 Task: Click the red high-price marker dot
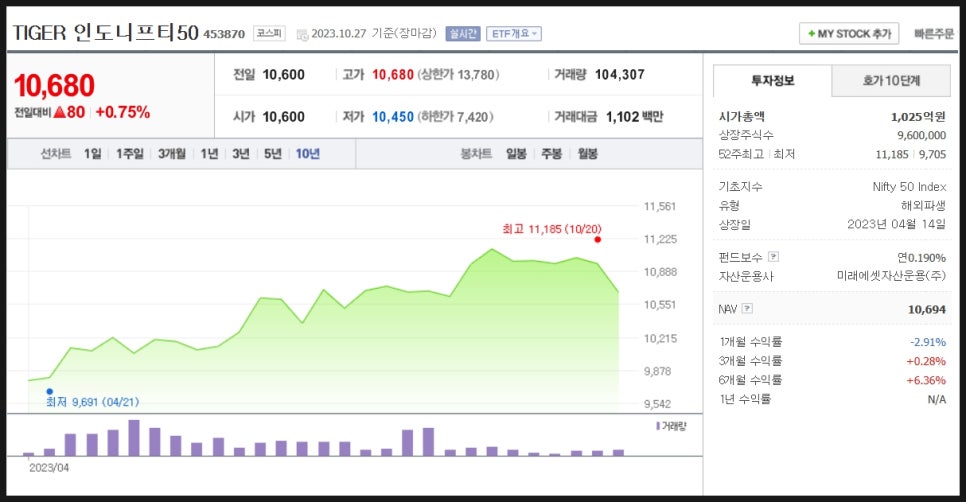(x=597, y=239)
